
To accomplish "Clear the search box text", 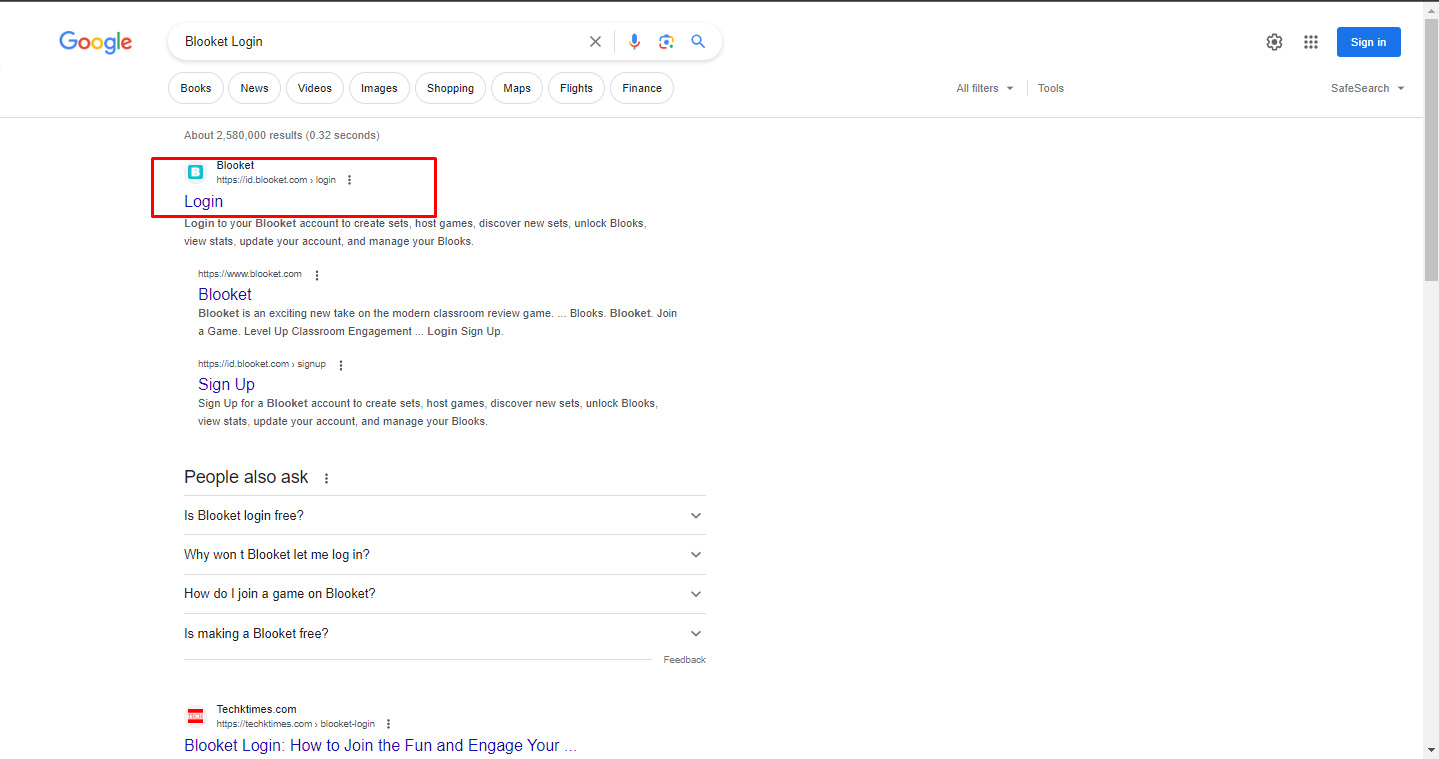I will pyautogui.click(x=595, y=42).
